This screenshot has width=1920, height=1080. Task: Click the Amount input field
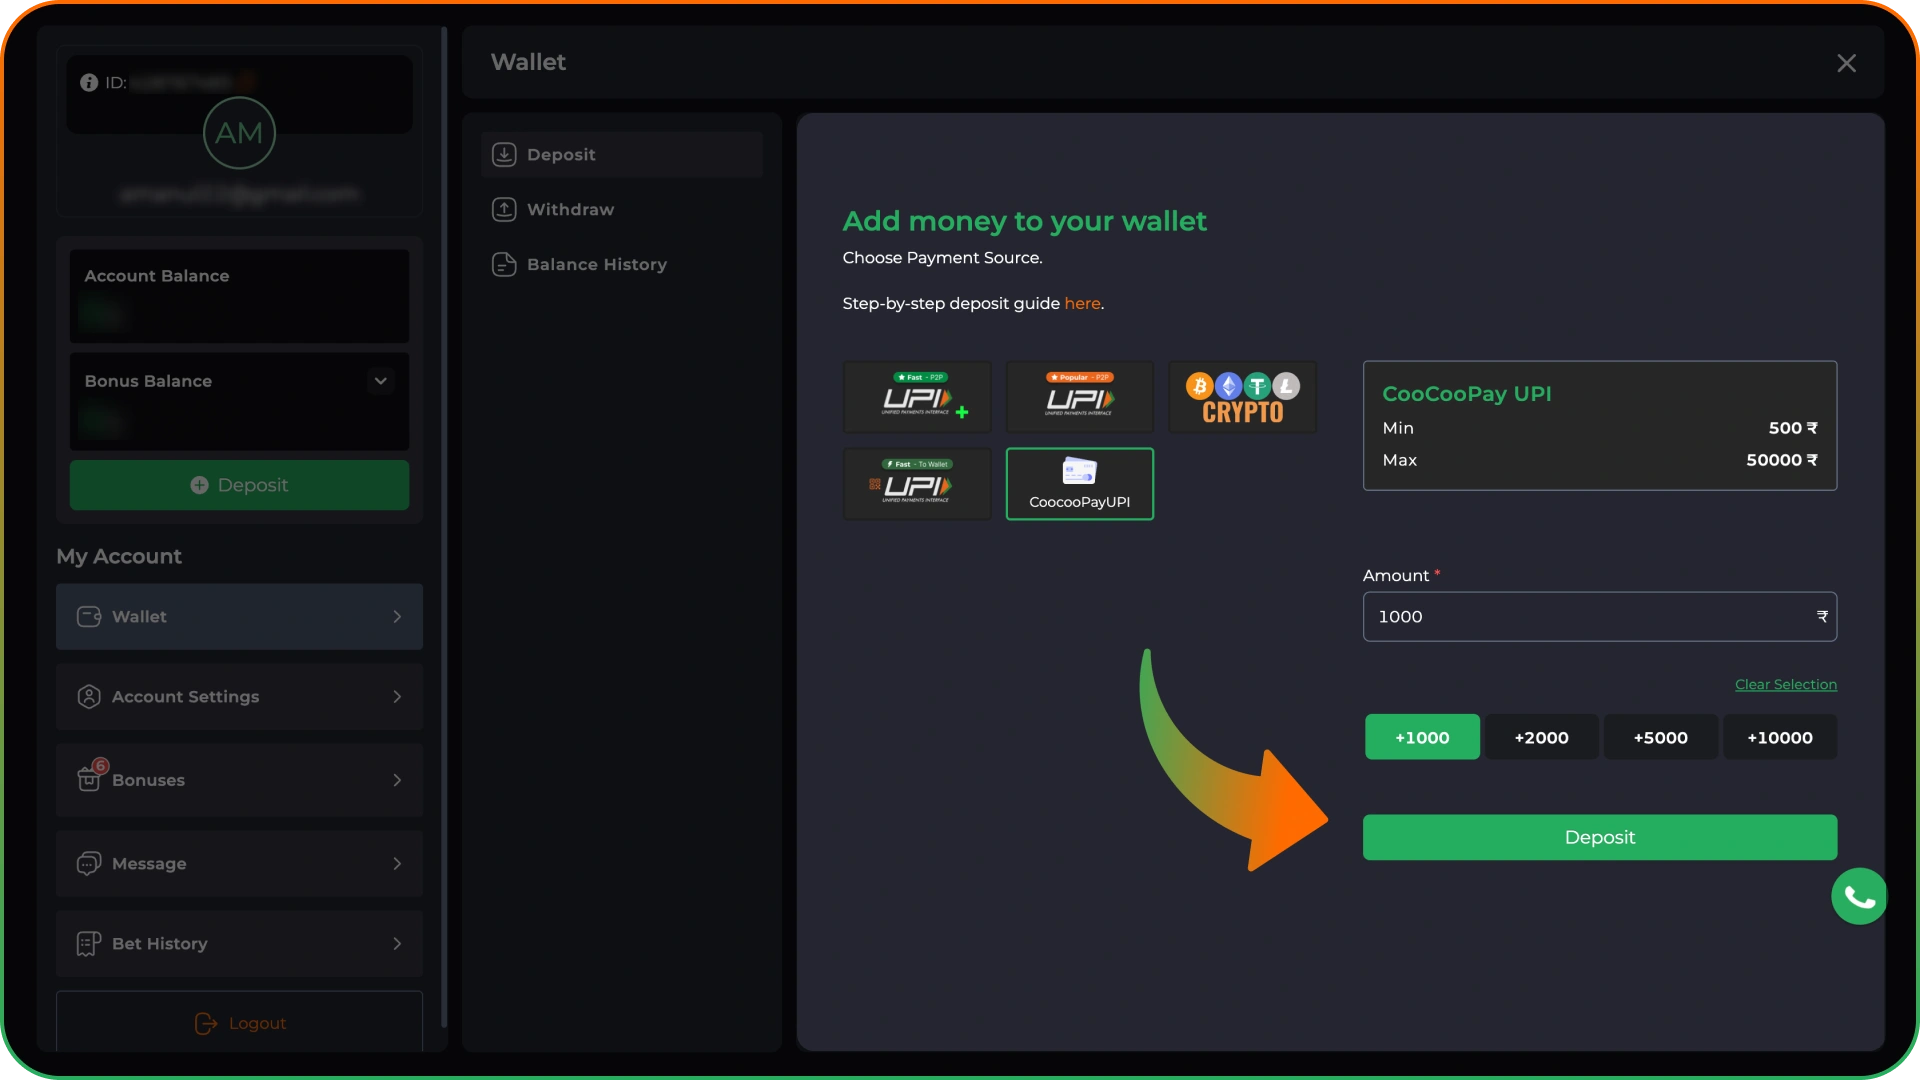1599,616
